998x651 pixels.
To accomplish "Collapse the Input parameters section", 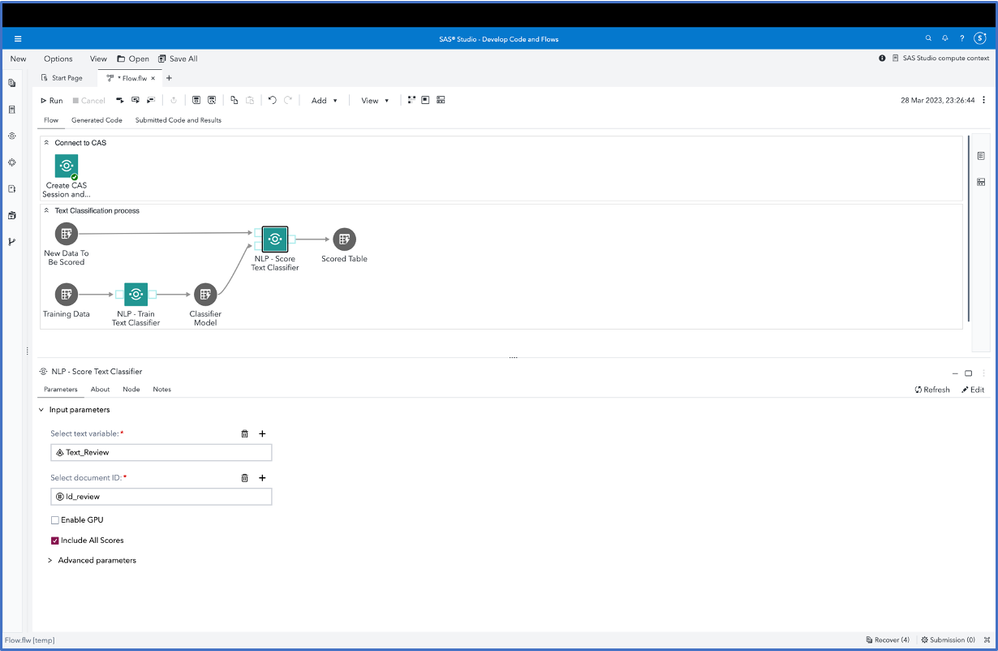I will (41, 410).
